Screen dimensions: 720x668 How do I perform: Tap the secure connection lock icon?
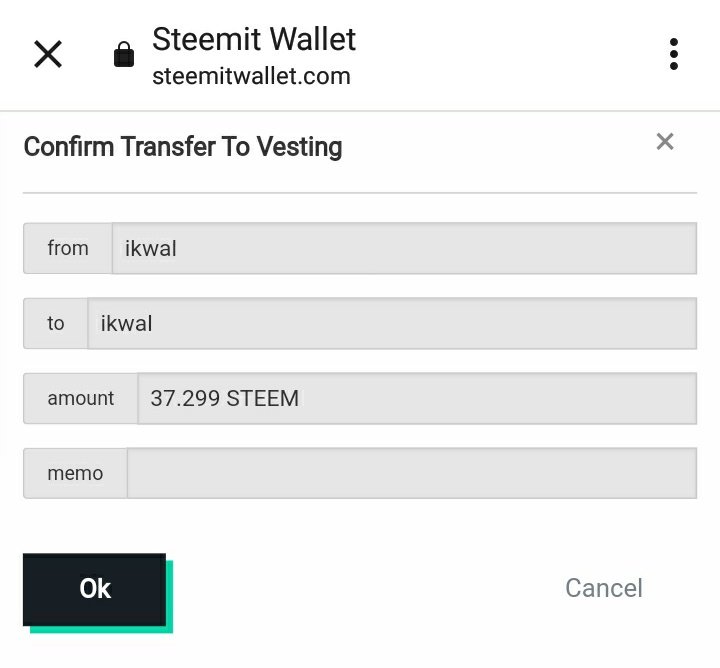pyautogui.click(x=123, y=54)
